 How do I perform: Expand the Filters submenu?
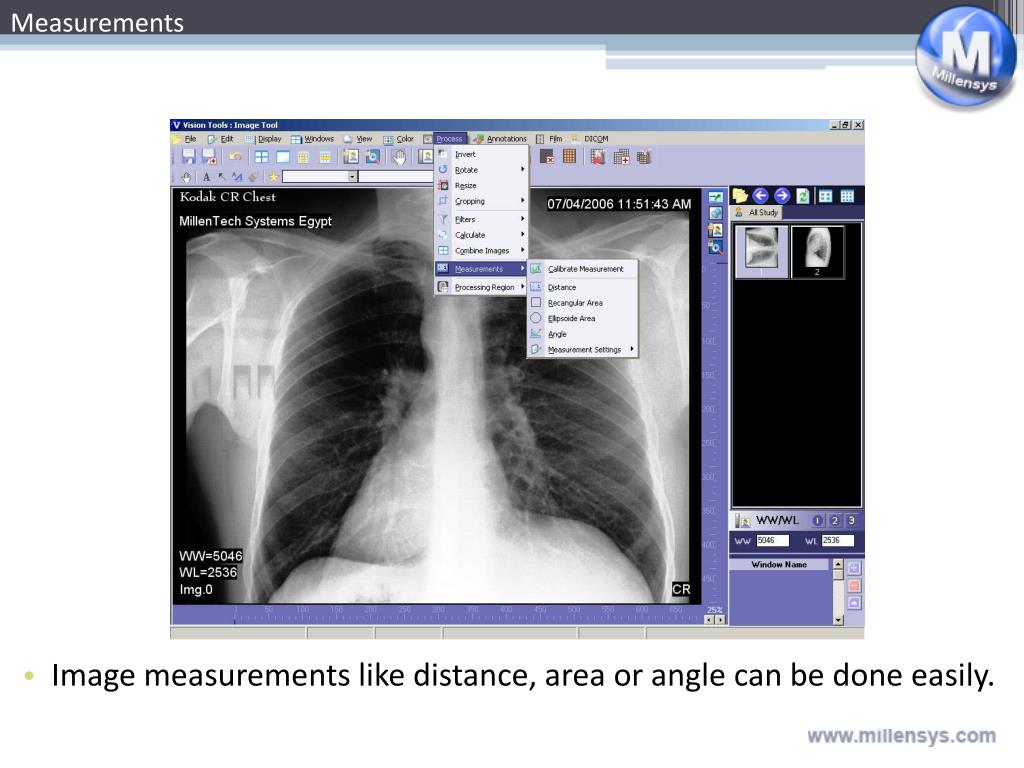click(482, 219)
